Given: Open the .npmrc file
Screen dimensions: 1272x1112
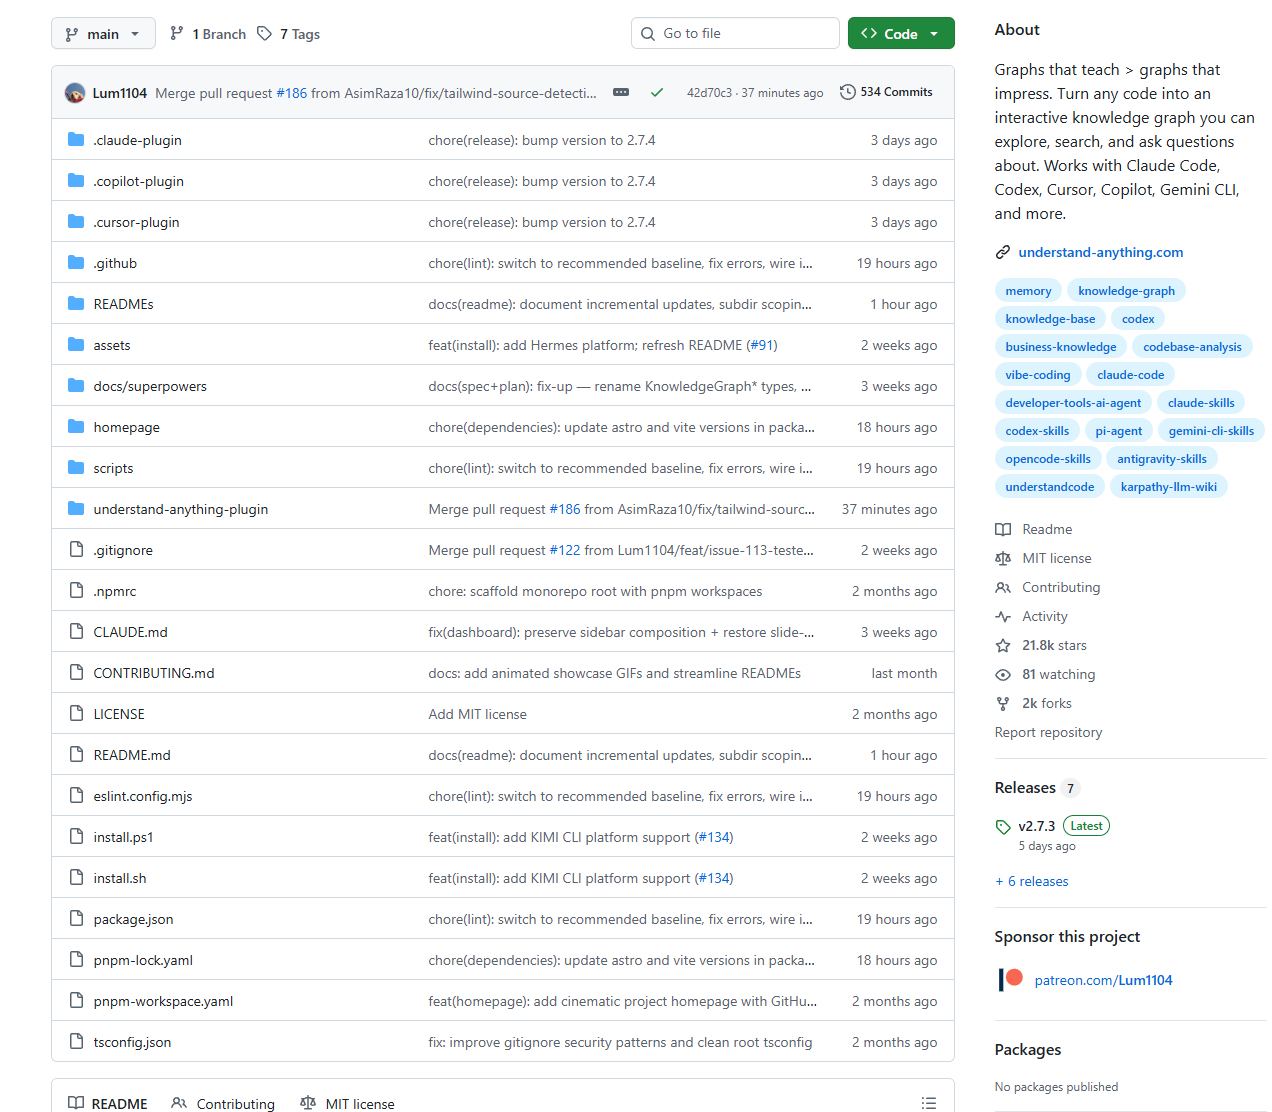Looking at the screenshot, I should (115, 591).
